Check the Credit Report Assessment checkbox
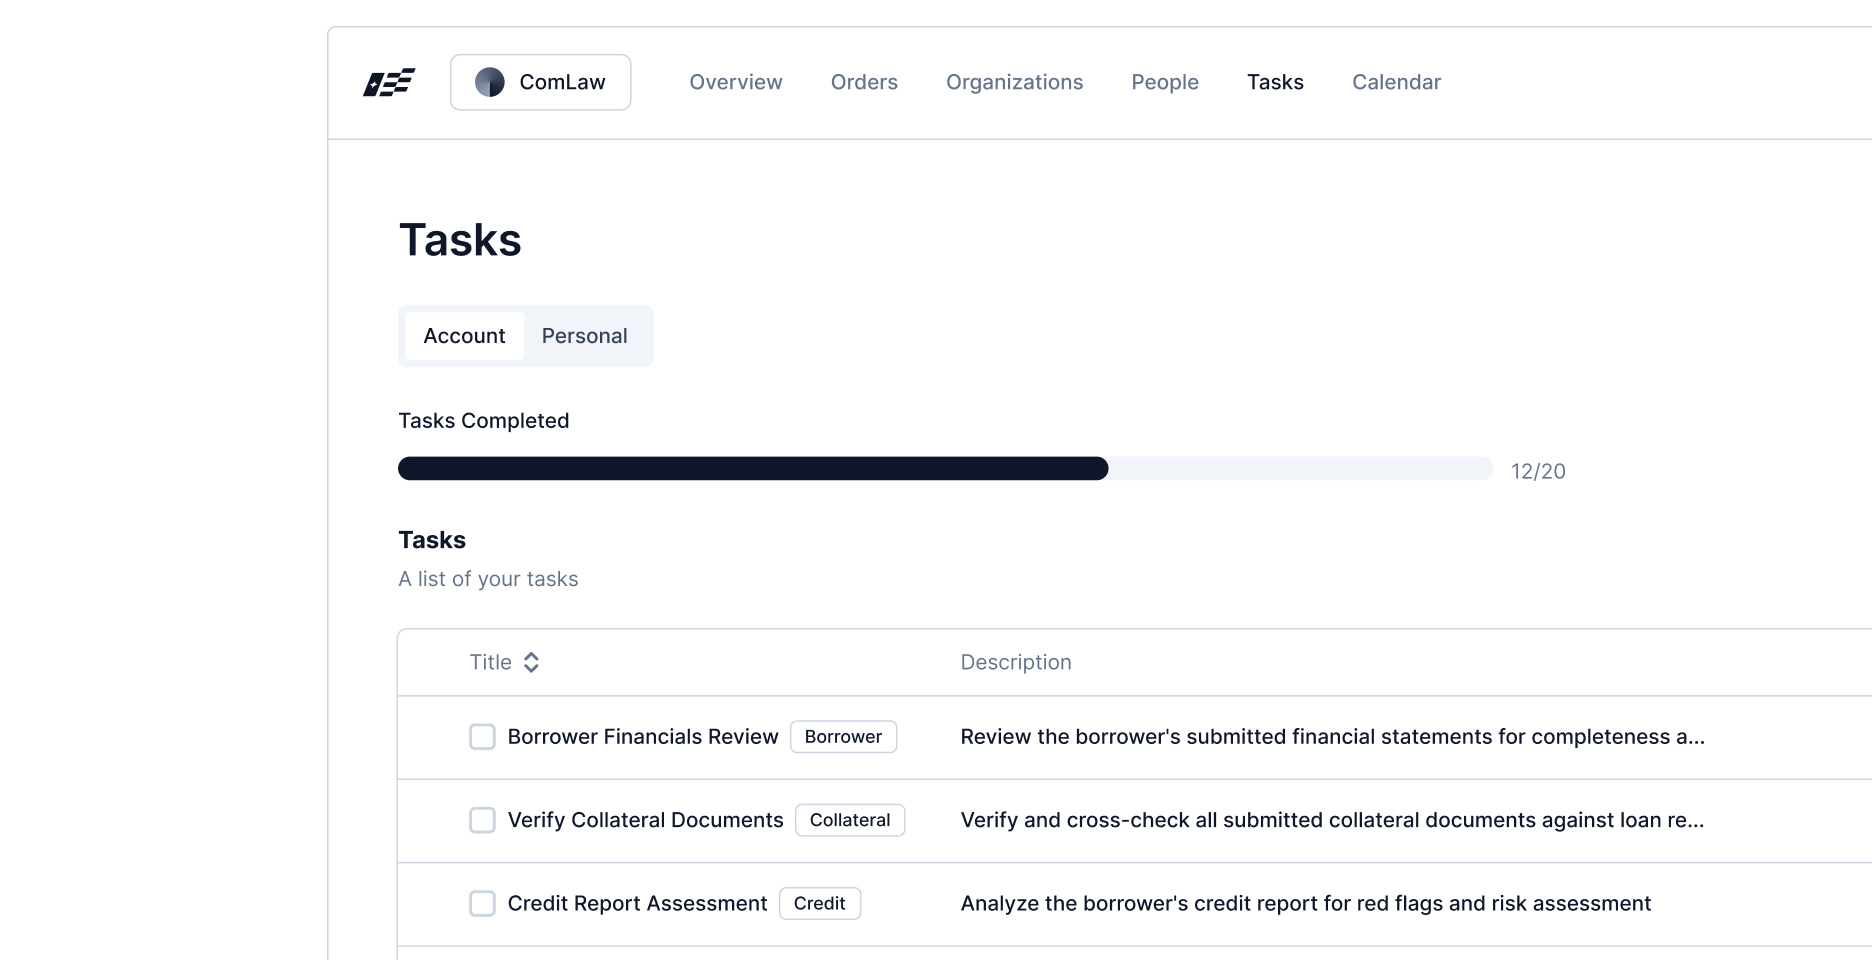Viewport: 1872px width, 960px height. pyautogui.click(x=482, y=903)
